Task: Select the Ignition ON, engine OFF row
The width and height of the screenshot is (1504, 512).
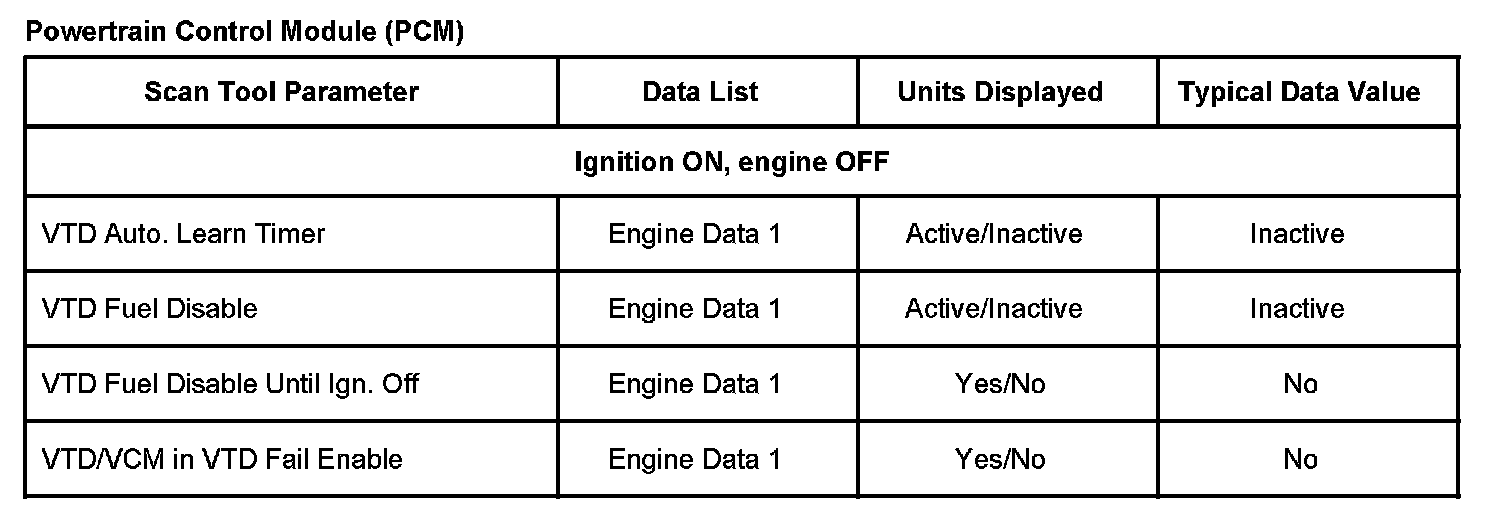Action: (731, 162)
